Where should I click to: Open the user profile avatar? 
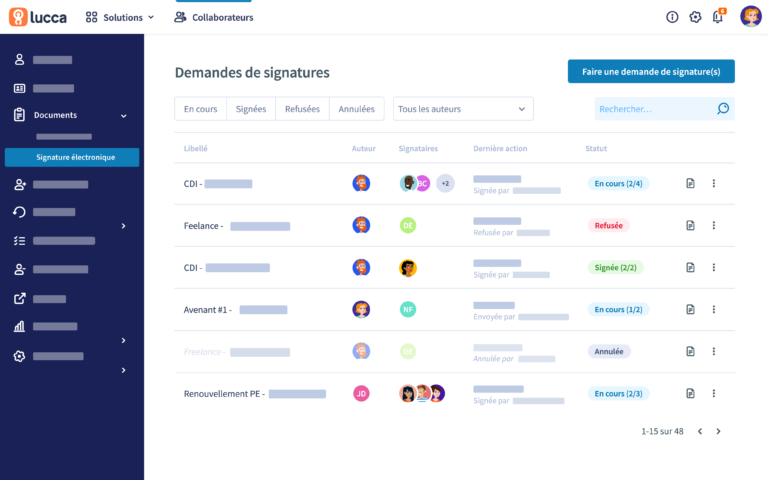pyautogui.click(x=750, y=17)
